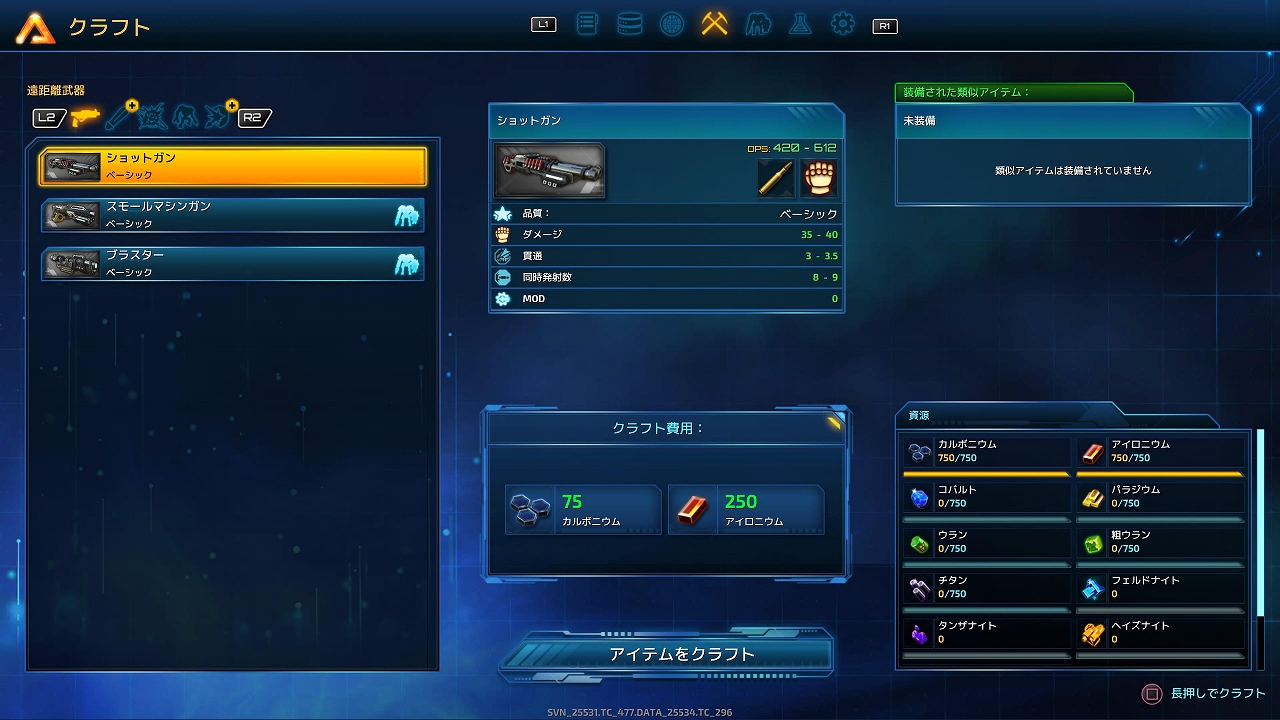Select スモールマシンガン in the weapon list
The image size is (1280, 720).
pyautogui.click(x=233, y=215)
